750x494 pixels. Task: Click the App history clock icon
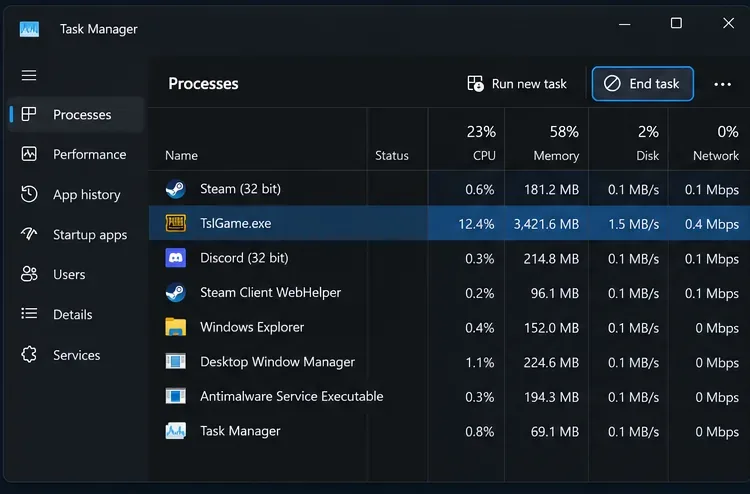pyautogui.click(x=29, y=194)
